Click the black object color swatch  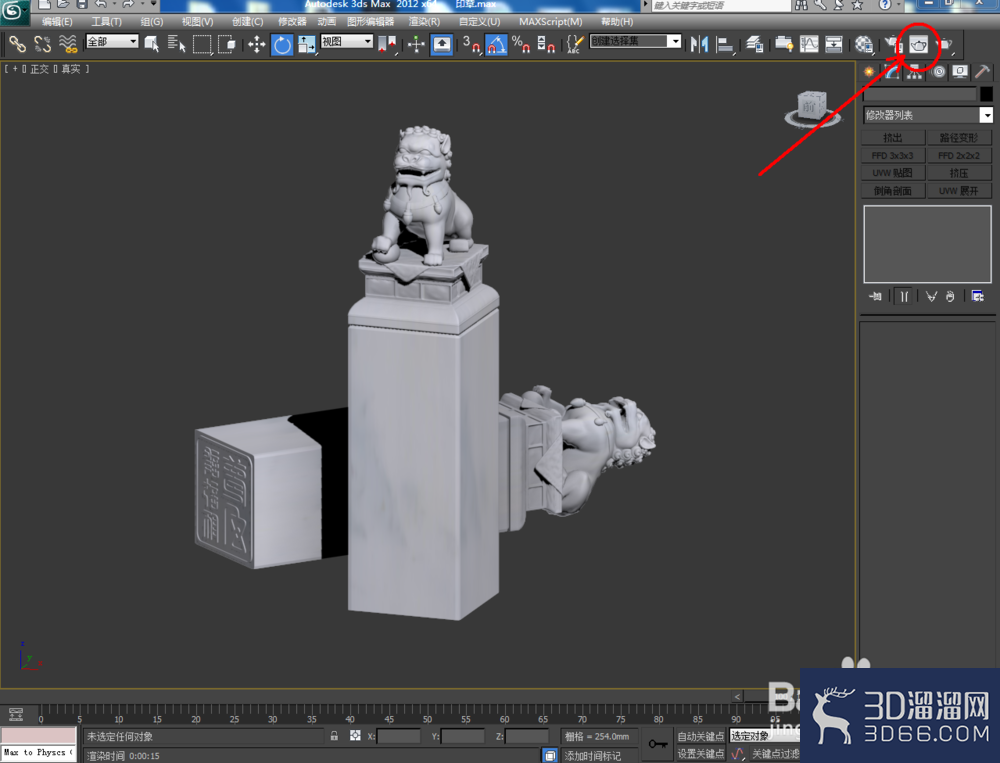(x=986, y=94)
